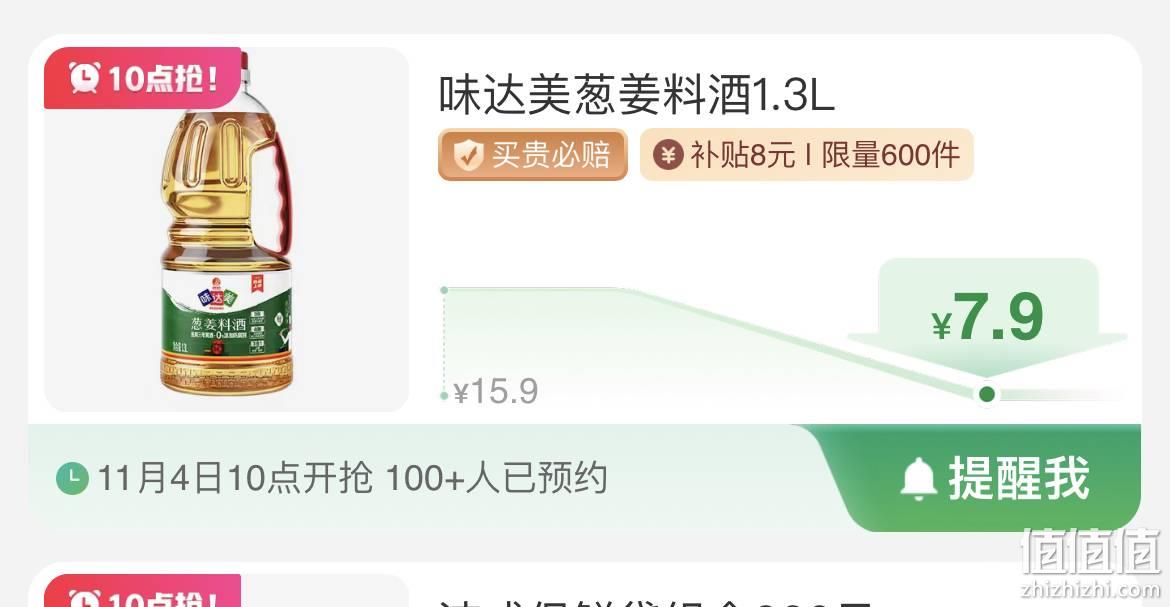Click the 100+人已预约 reservation count
This screenshot has width=1170, height=607.
pyautogui.click(x=497, y=478)
